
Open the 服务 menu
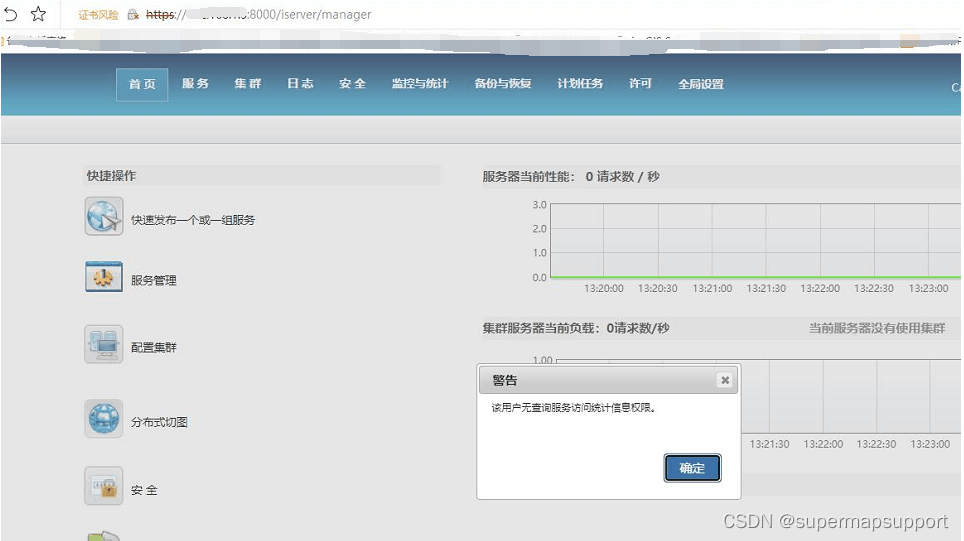point(195,84)
